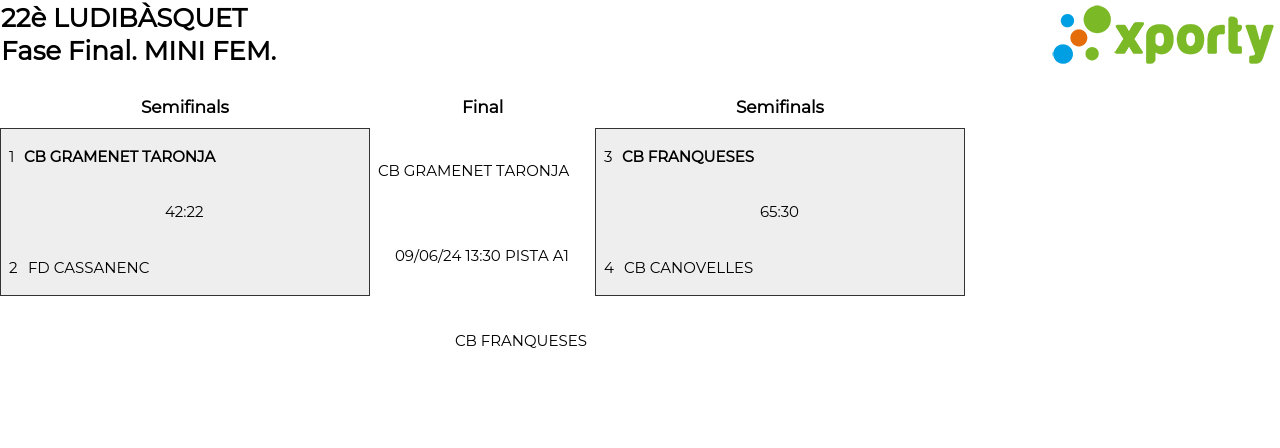Click the Xporty logo
The height and width of the screenshot is (448, 1280).
coord(1162,36)
